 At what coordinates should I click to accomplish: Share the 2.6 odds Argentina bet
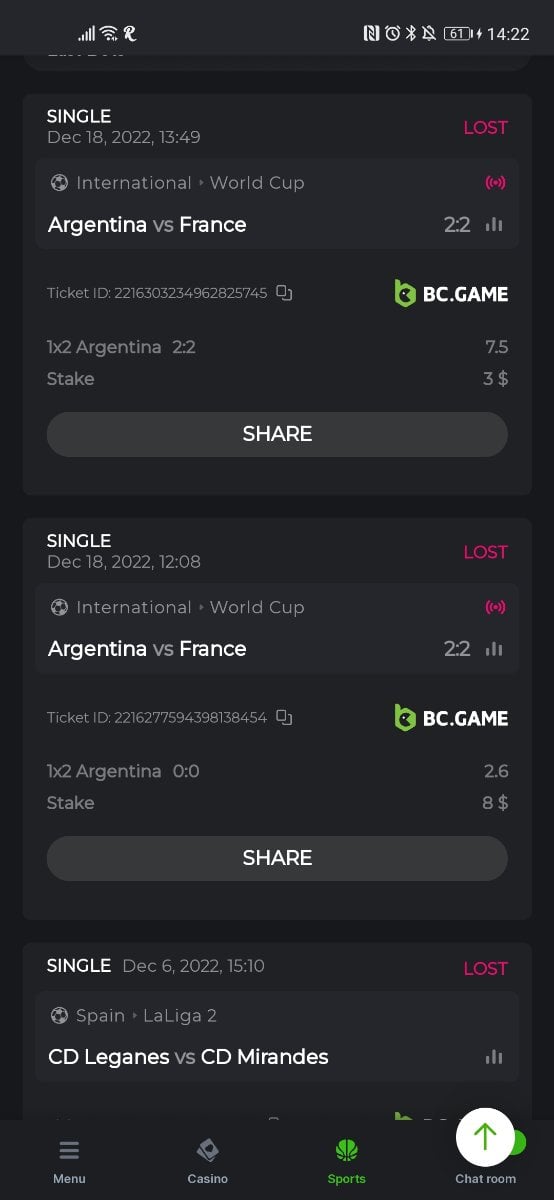pos(277,858)
